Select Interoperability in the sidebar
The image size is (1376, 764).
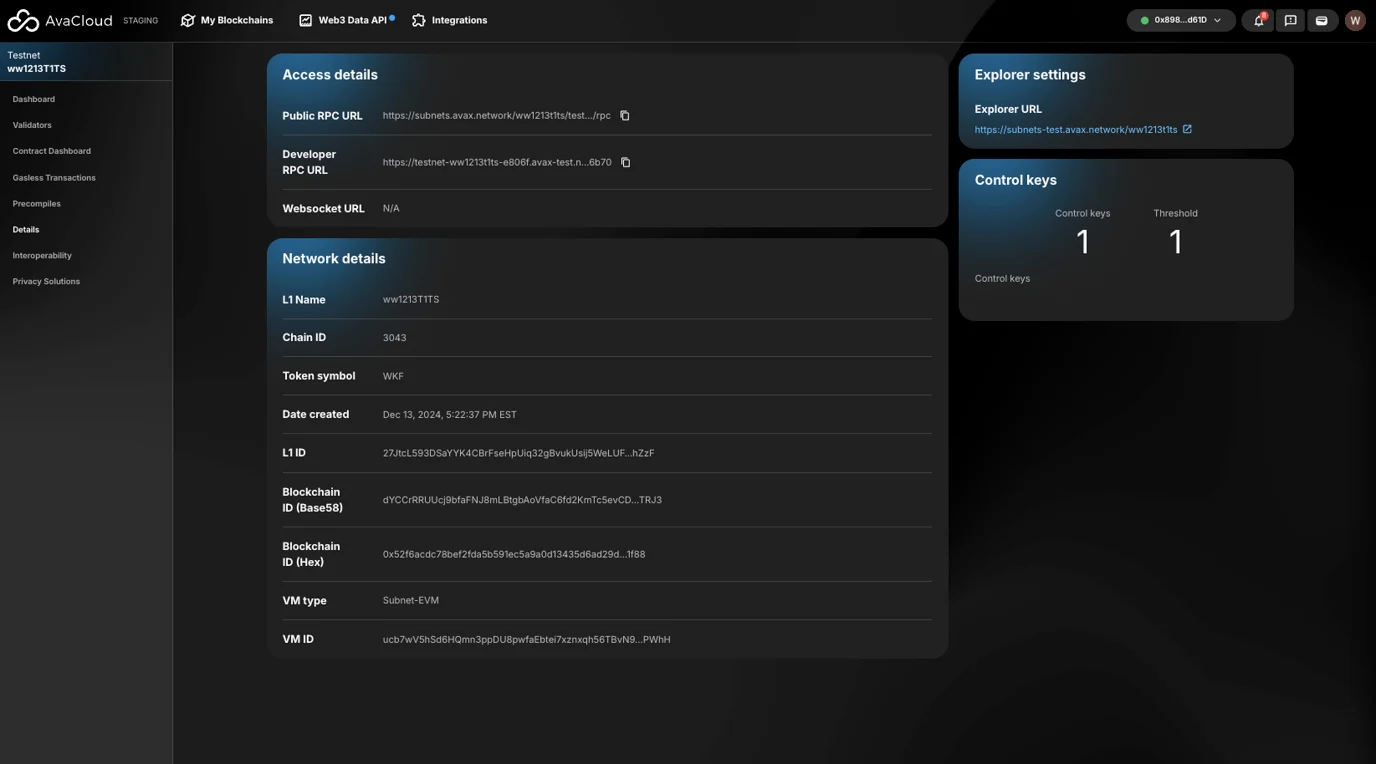point(42,256)
